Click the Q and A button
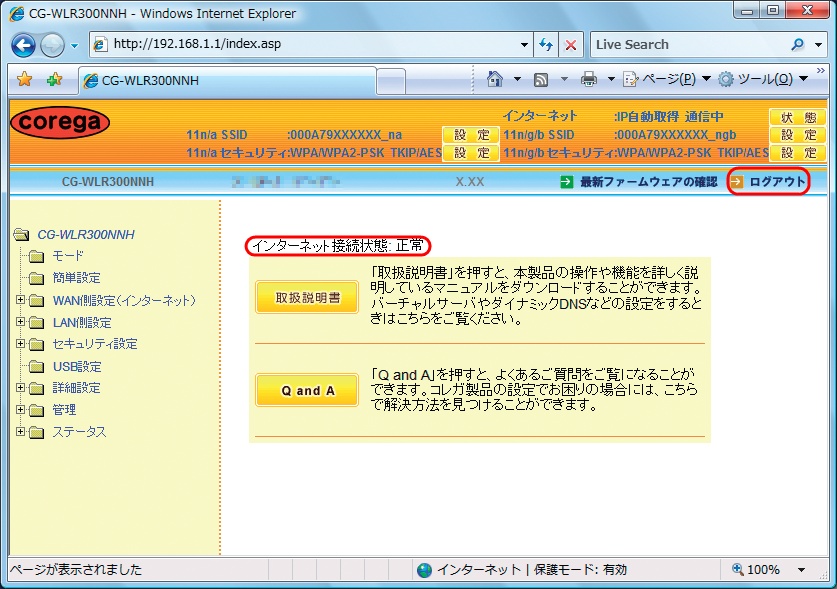Viewport: 837px width, 589px height. [307, 390]
